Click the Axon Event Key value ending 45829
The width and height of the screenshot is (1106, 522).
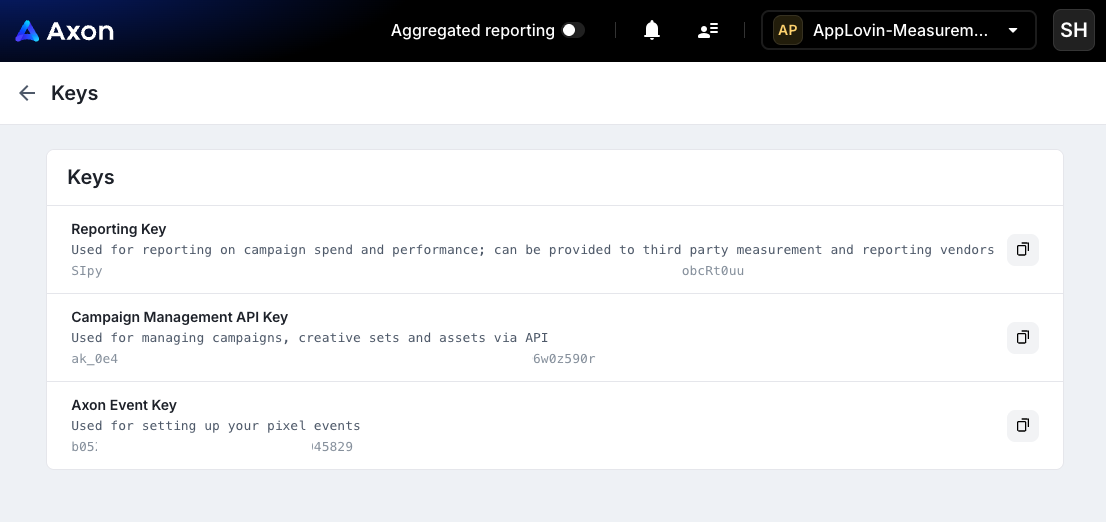click(332, 446)
